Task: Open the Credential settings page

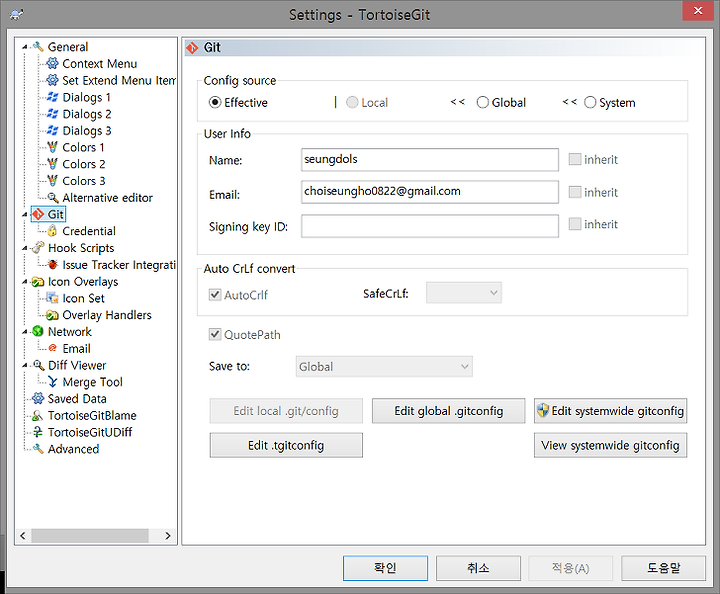Action: pyautogui.click(x=89, y=231)
